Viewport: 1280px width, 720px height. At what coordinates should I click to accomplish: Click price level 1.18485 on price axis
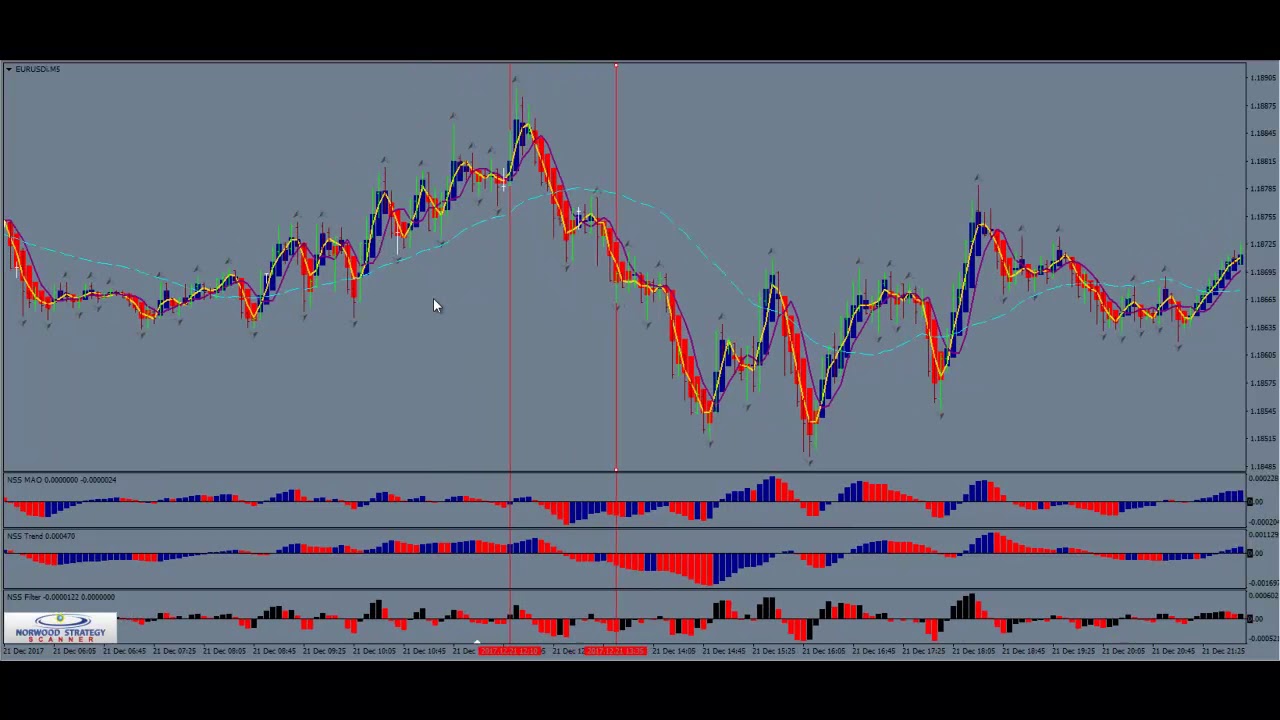tap(1264, 466)
